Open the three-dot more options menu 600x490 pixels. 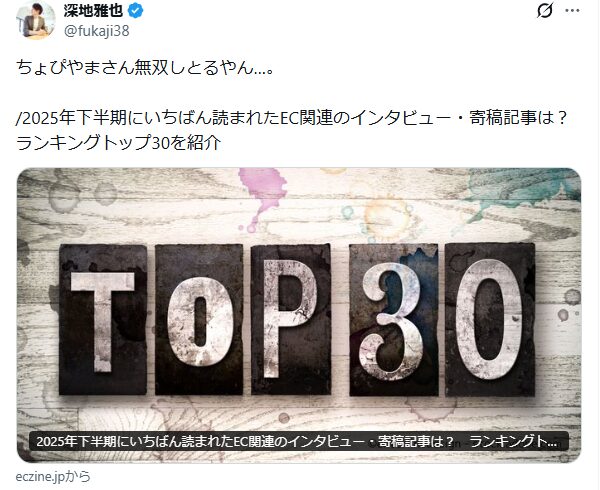[x=572, y=11]
